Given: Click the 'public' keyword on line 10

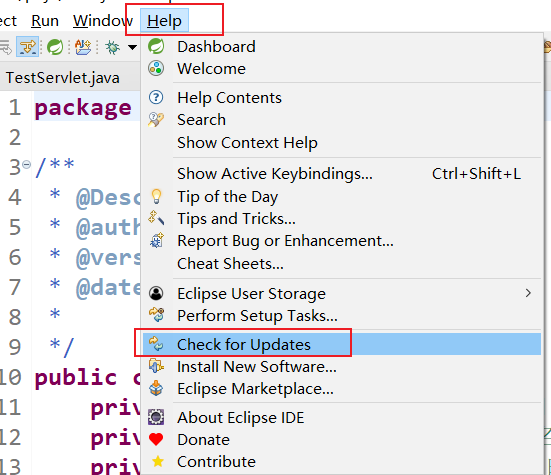Looking at the screenshot, I should pos(75,378).
